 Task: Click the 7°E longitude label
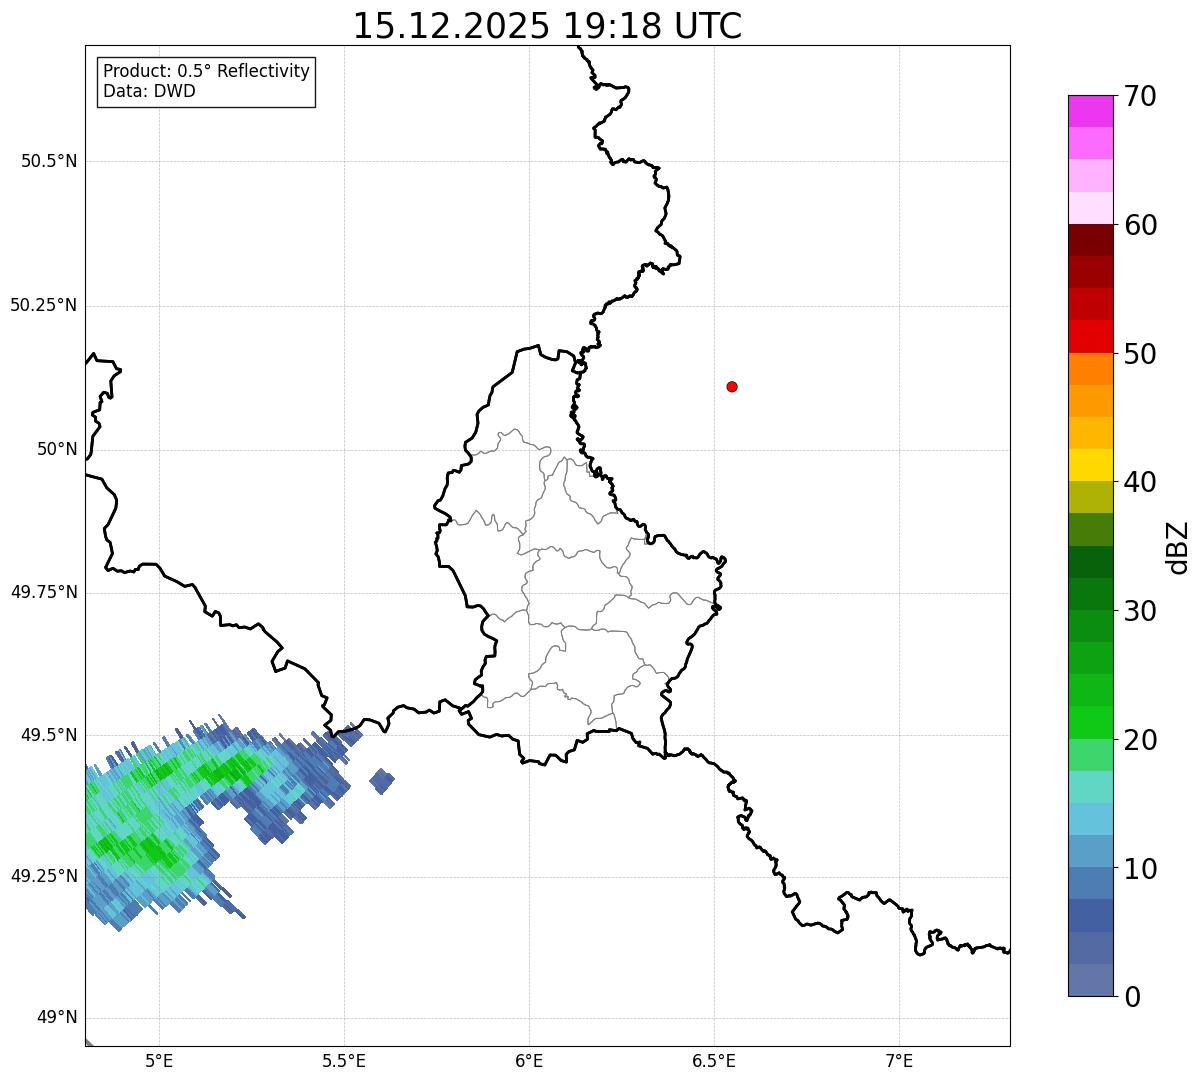click(899, 1060)
